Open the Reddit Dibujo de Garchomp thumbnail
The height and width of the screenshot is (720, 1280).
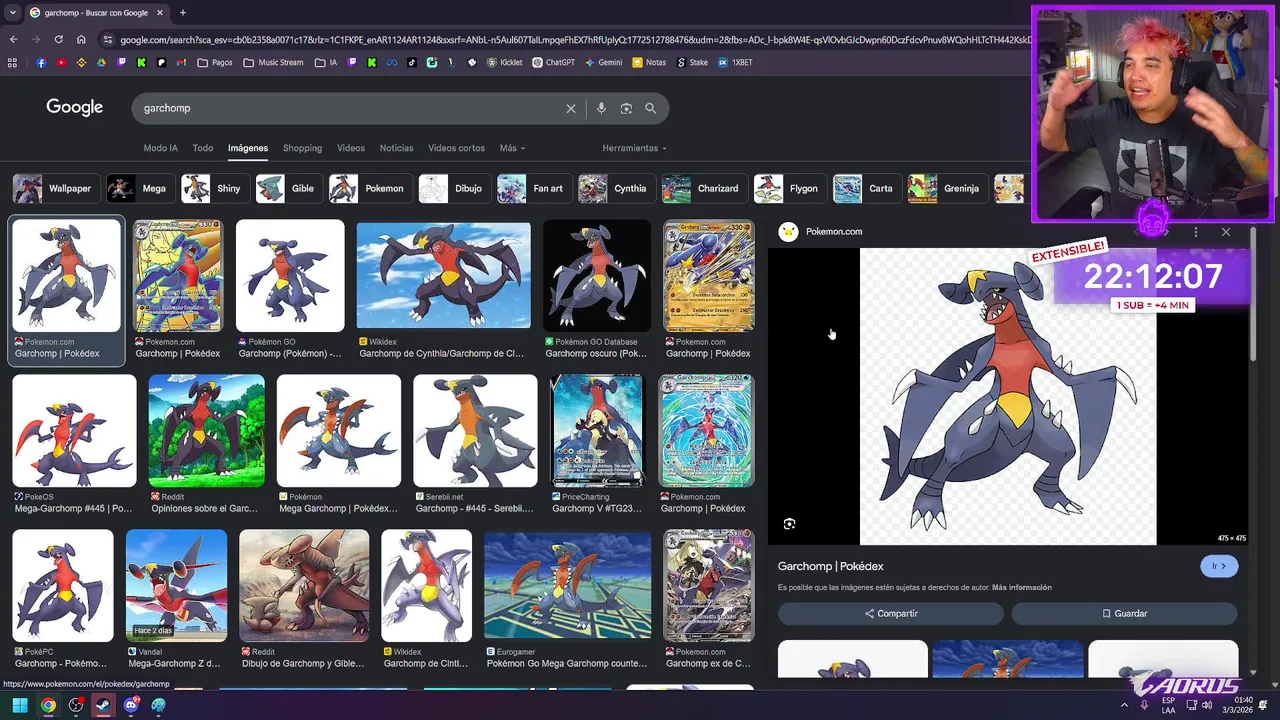(304, 586)
